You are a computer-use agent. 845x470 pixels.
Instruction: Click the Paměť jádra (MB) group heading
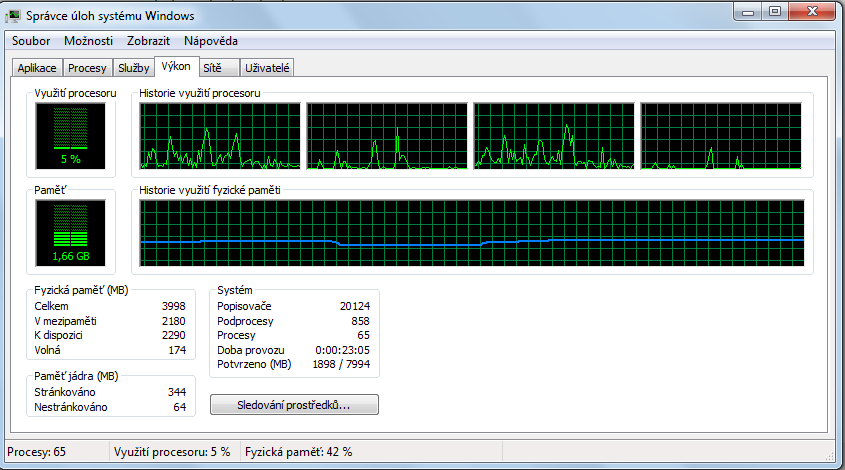point(76,376)
